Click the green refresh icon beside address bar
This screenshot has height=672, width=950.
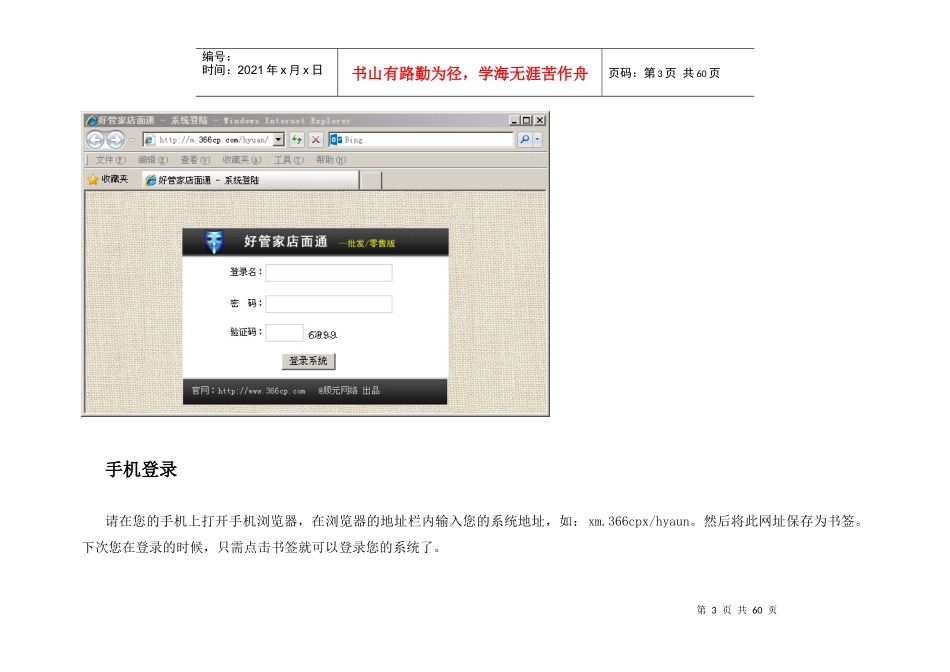pos(297,140)
